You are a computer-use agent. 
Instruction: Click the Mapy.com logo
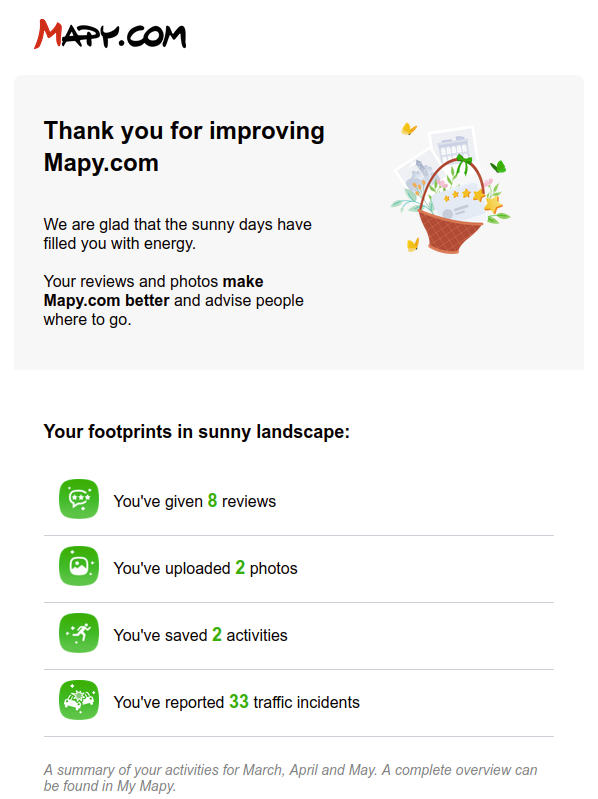(110, 34)
